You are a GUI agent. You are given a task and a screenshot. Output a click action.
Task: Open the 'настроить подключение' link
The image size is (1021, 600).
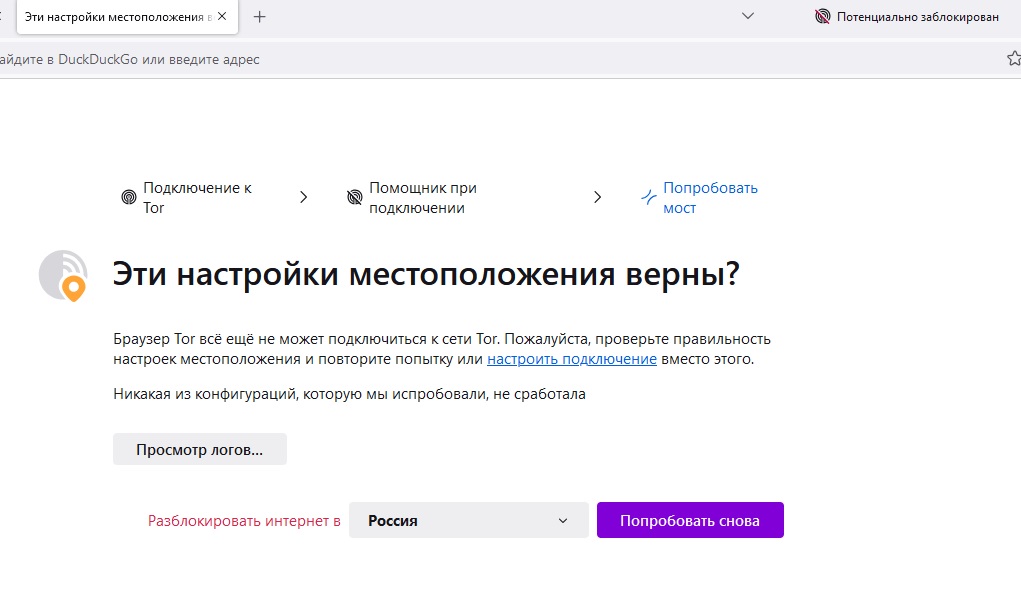(x=572, y=359)
